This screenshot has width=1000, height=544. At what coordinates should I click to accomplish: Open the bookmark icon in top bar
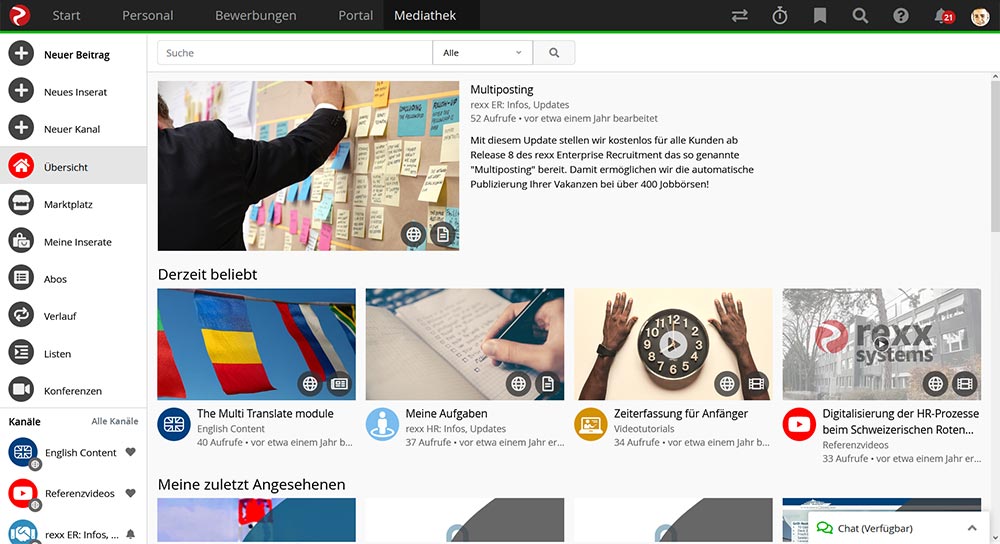click(820, 16)
